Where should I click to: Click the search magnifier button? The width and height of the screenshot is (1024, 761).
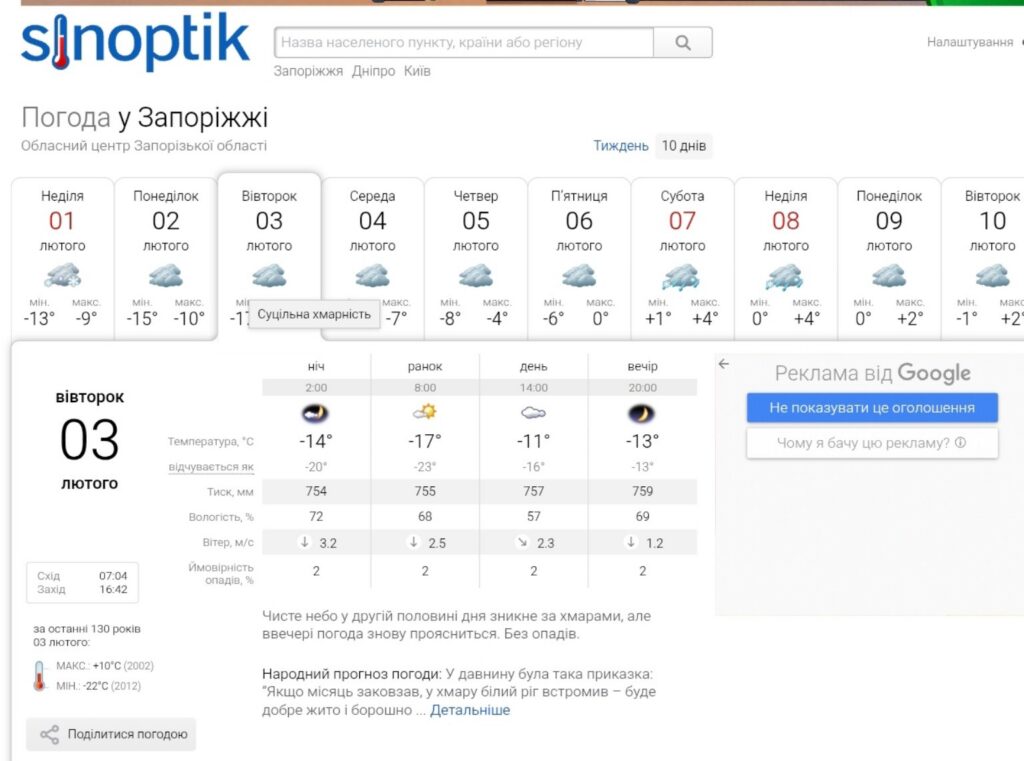pos(683,43)
